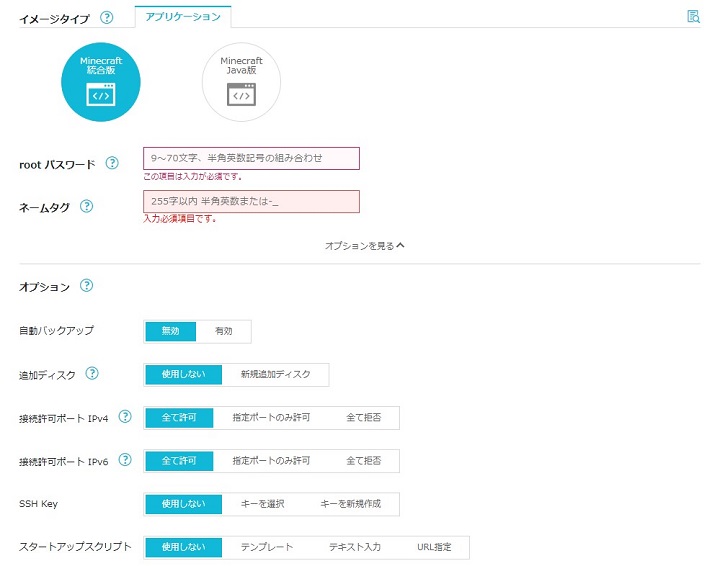This screenshot has width=720, height=566.
Task: Open help icon next to ネームタグ
Action: pos(86,207)
